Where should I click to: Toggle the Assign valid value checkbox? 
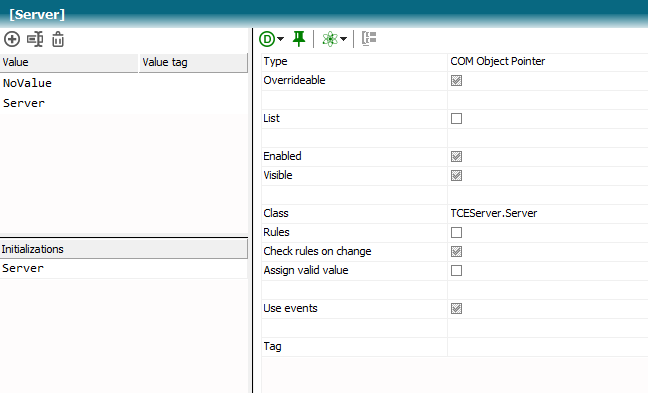coord(456,271)
